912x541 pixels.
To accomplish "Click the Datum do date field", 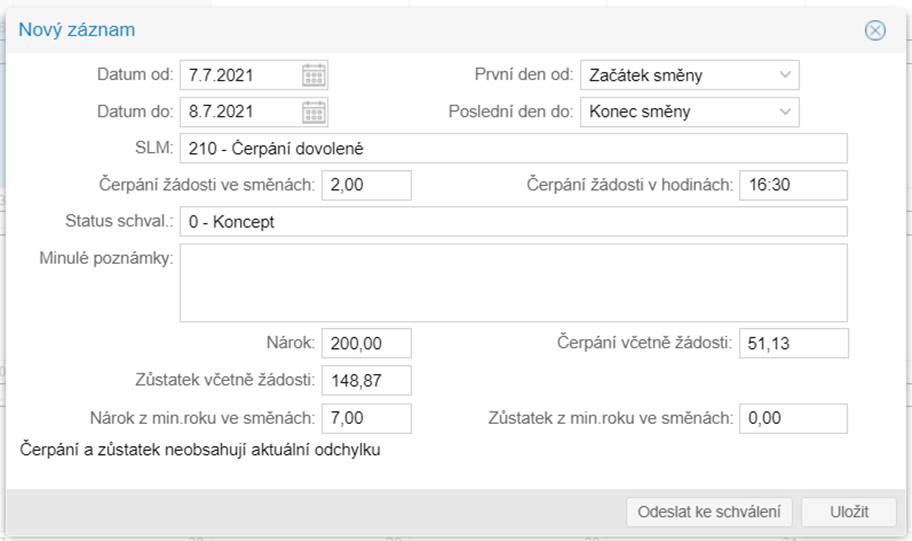I will pos(240,111).
